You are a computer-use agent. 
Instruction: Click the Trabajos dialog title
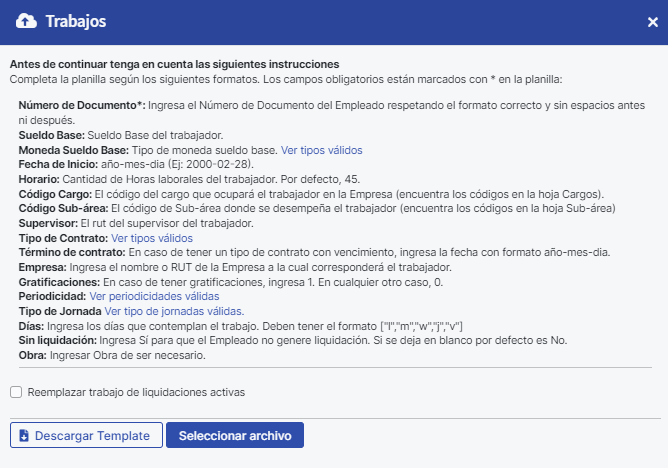pos(76,21)
